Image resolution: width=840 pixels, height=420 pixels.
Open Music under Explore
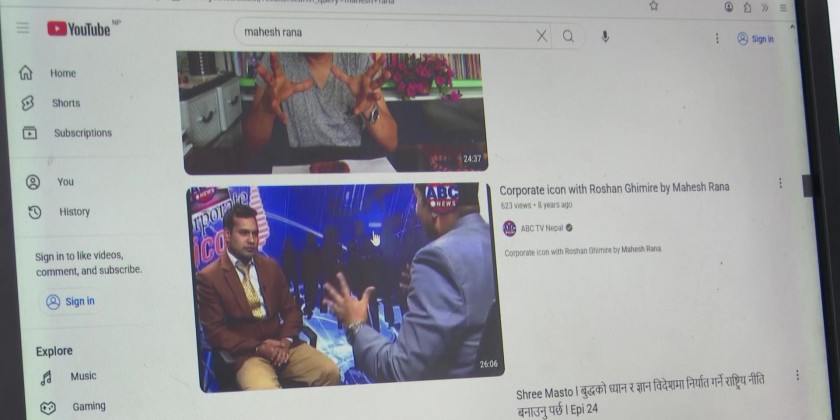(83, 376)
